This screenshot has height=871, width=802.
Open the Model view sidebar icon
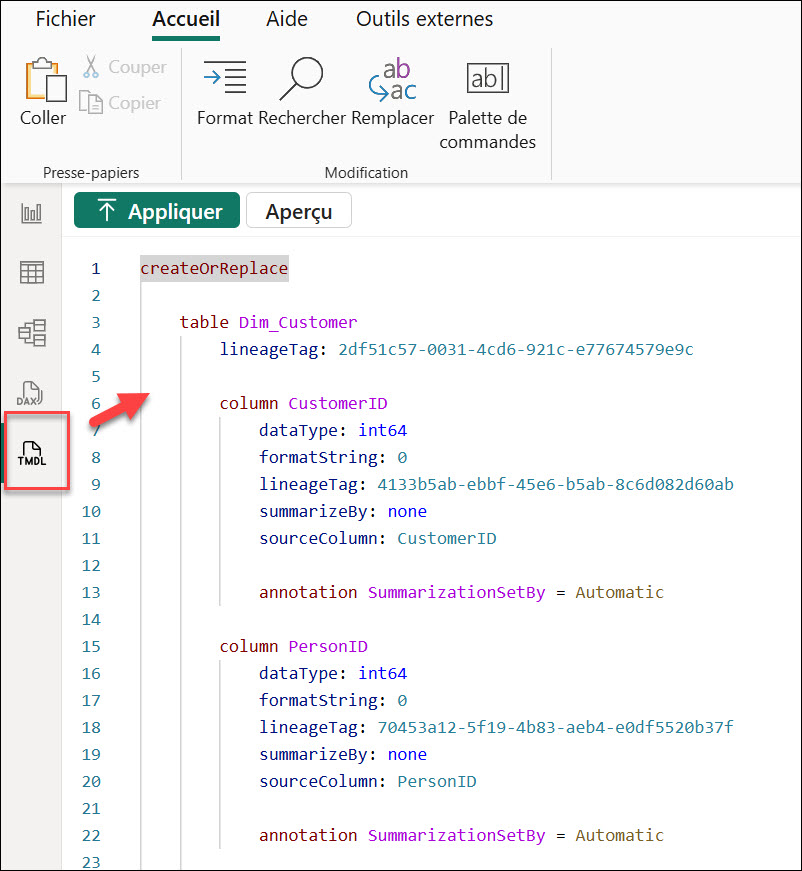click(32, 332)
